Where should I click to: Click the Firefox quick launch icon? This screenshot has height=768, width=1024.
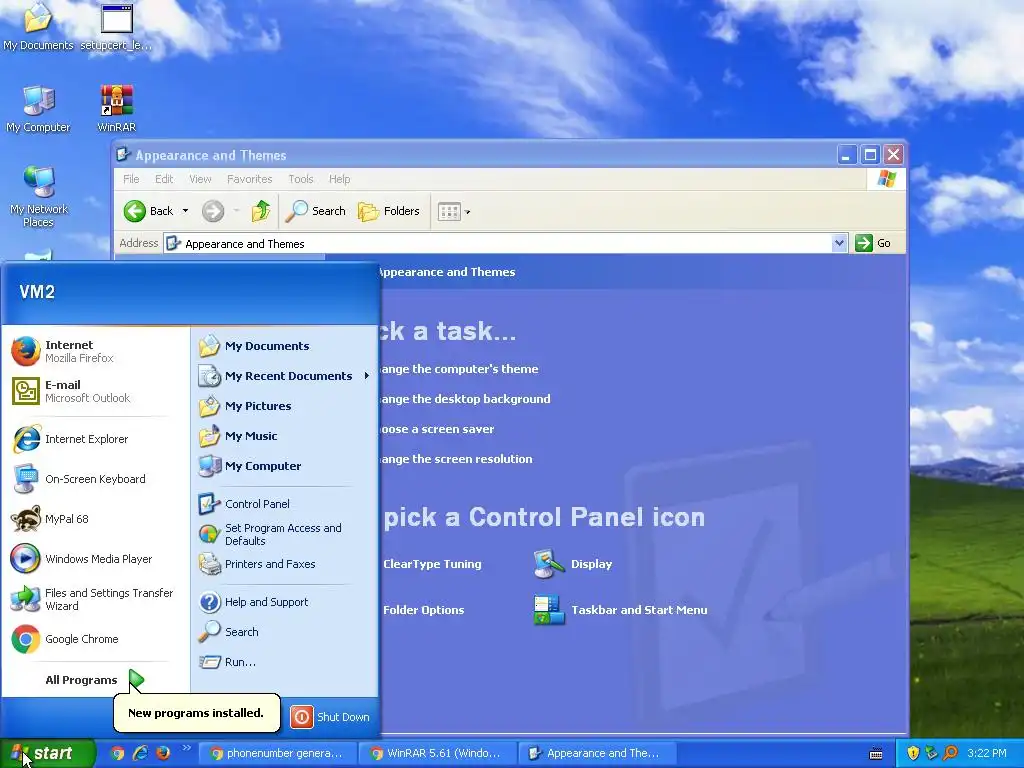[163, 753]
